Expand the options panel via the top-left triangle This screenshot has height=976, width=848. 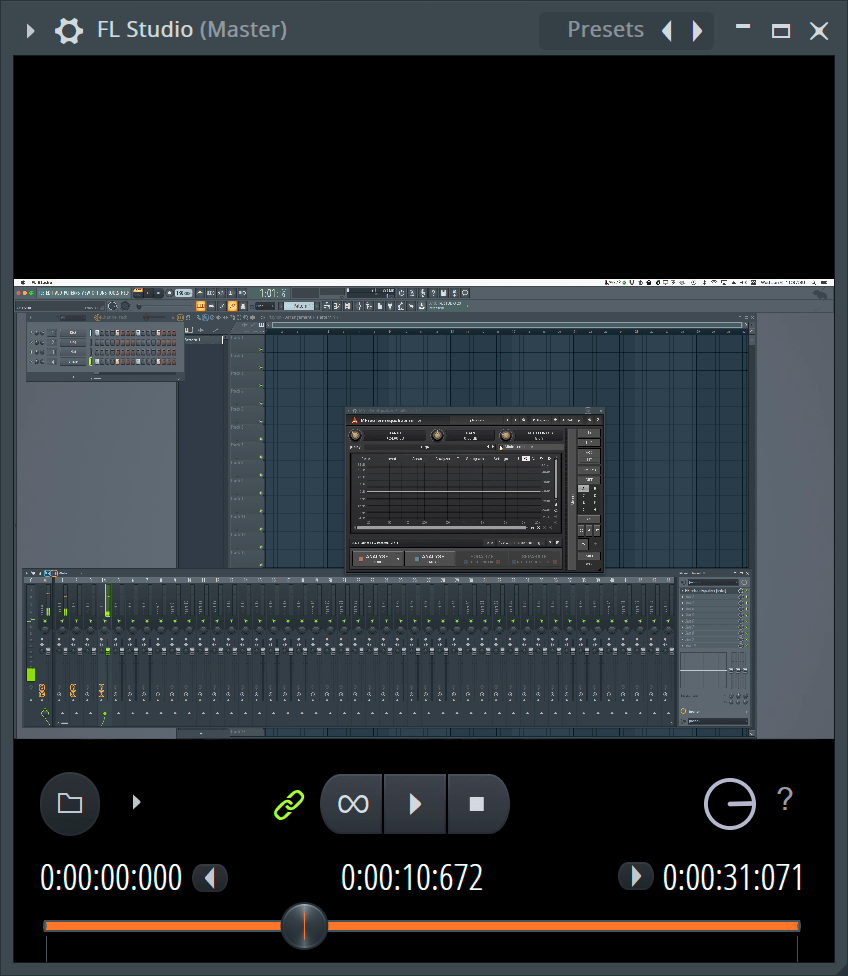[x=29, y=30]
